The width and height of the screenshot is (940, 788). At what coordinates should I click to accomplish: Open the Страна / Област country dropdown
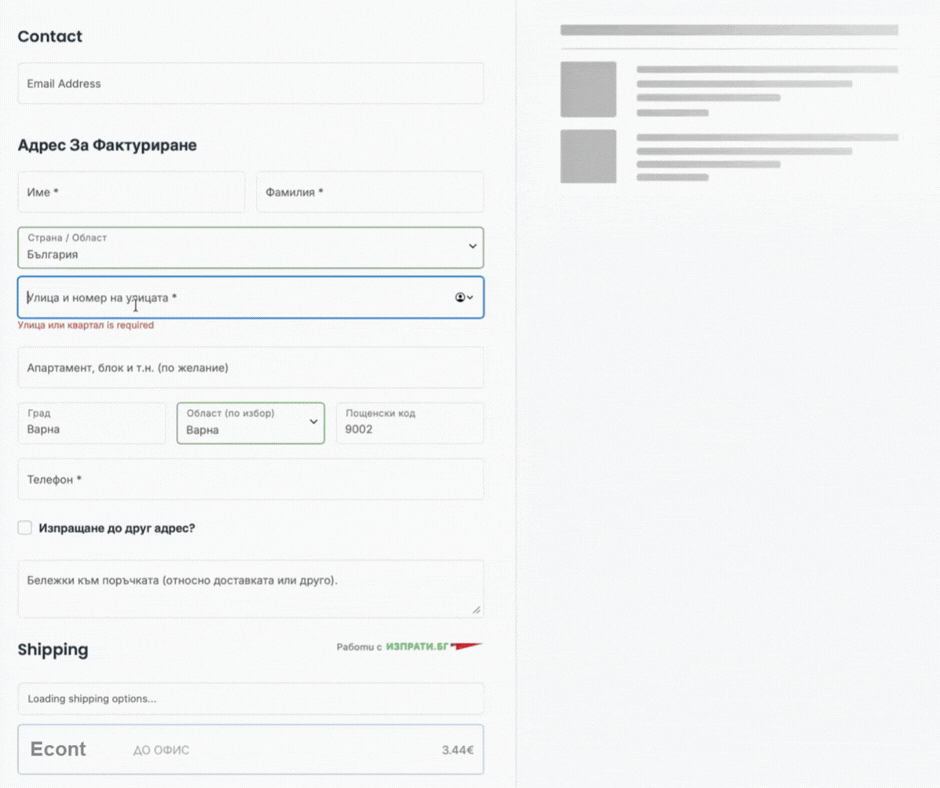point(251,247)
